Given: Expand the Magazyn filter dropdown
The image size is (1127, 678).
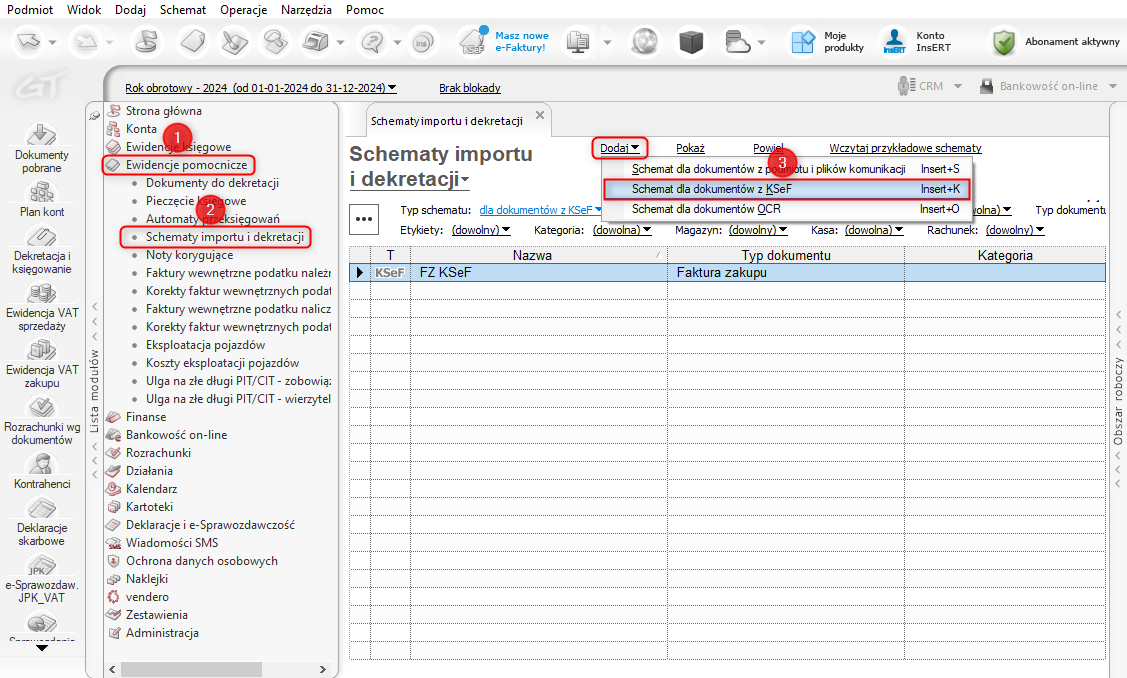Looking at the screenshot, I should pyautogui.click(x=765, y=230).
